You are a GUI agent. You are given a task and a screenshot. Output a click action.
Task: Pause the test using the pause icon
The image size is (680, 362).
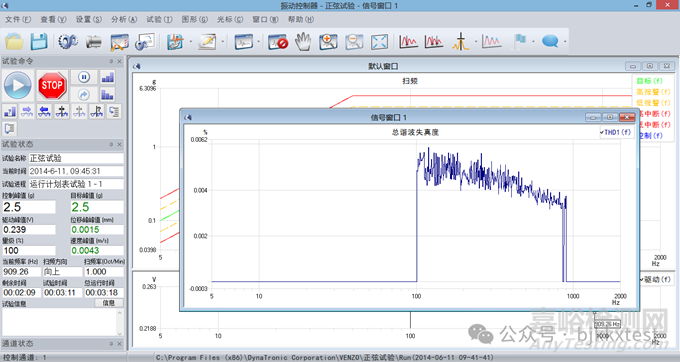coord(84,78)
